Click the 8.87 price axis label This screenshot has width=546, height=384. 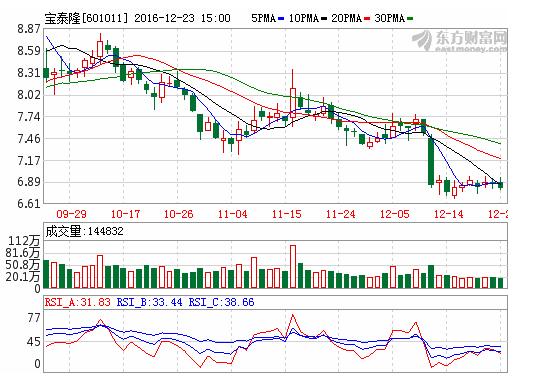(29, 29)
